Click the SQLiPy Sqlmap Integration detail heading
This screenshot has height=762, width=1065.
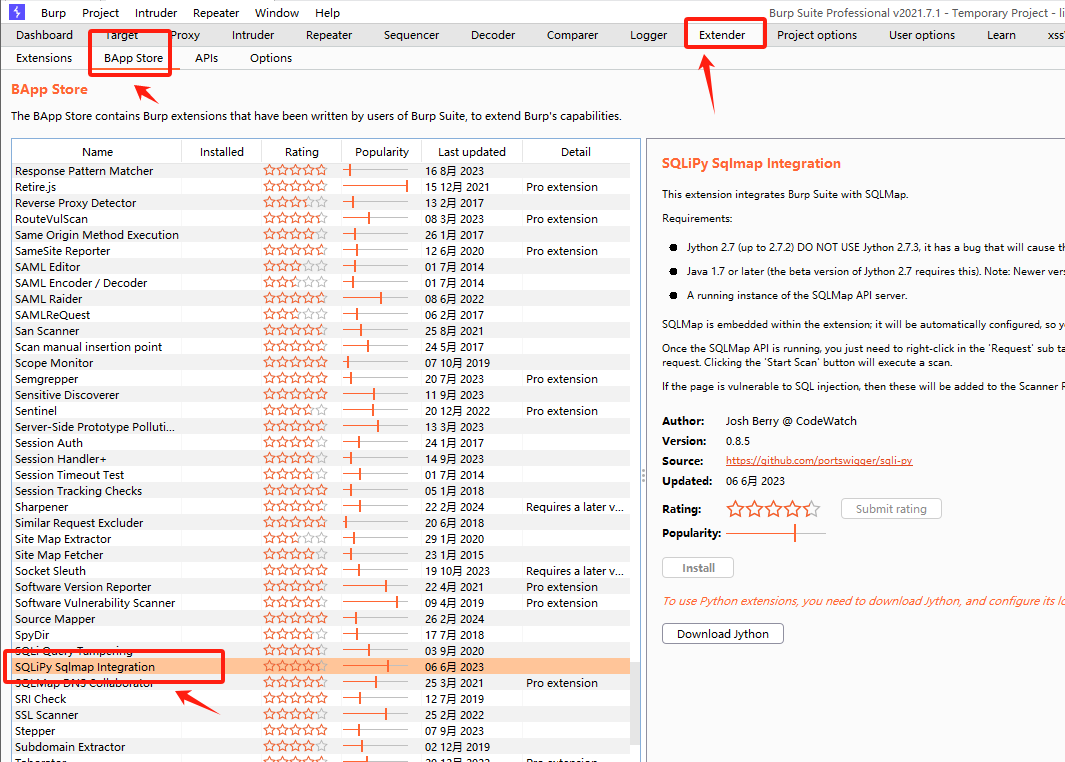751,164
